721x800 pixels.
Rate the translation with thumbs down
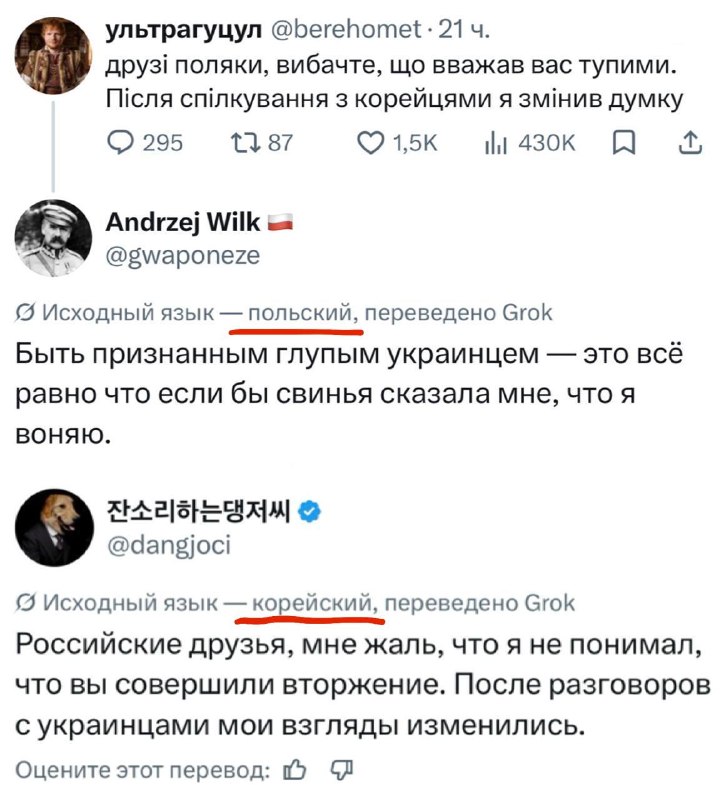[342, 770]
